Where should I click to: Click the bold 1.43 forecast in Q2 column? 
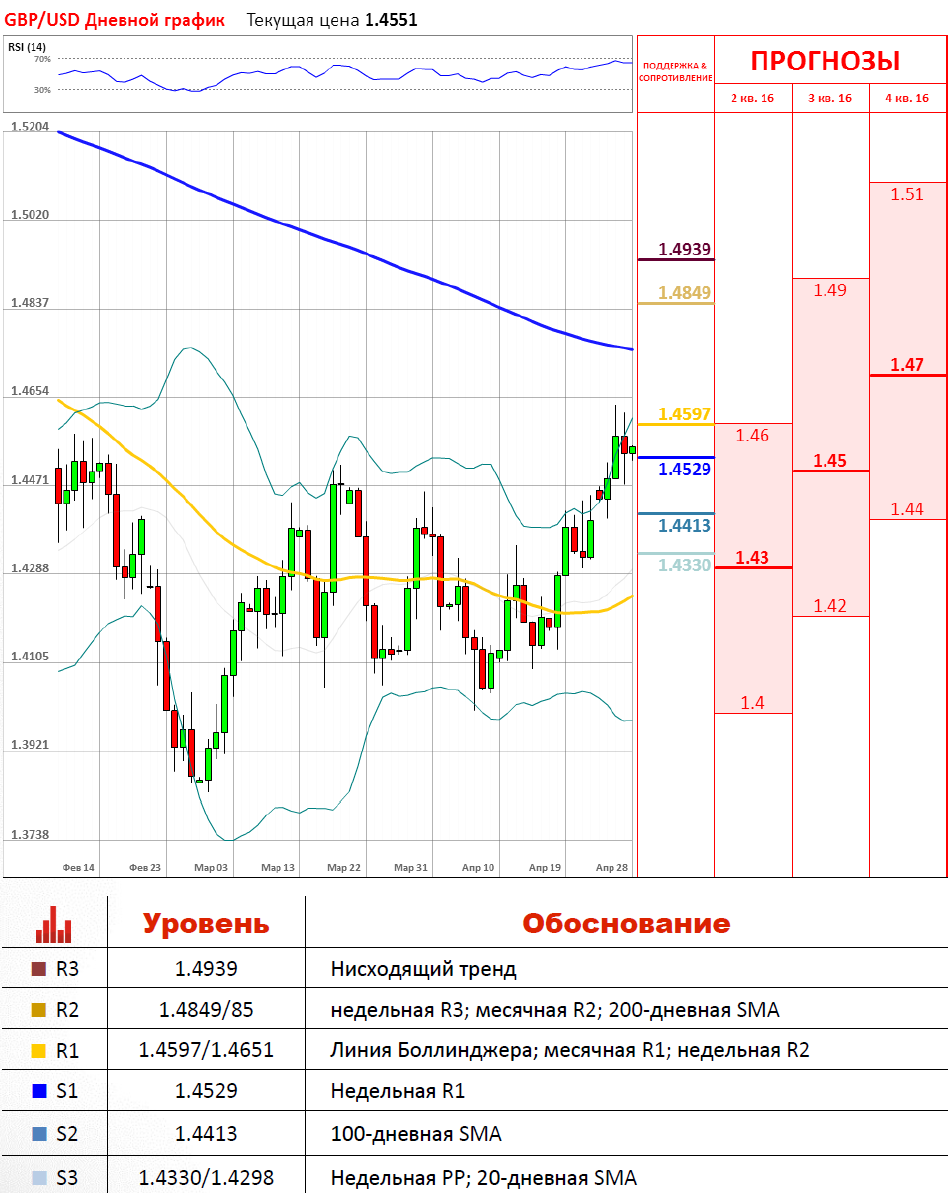(x=752, y=558)
